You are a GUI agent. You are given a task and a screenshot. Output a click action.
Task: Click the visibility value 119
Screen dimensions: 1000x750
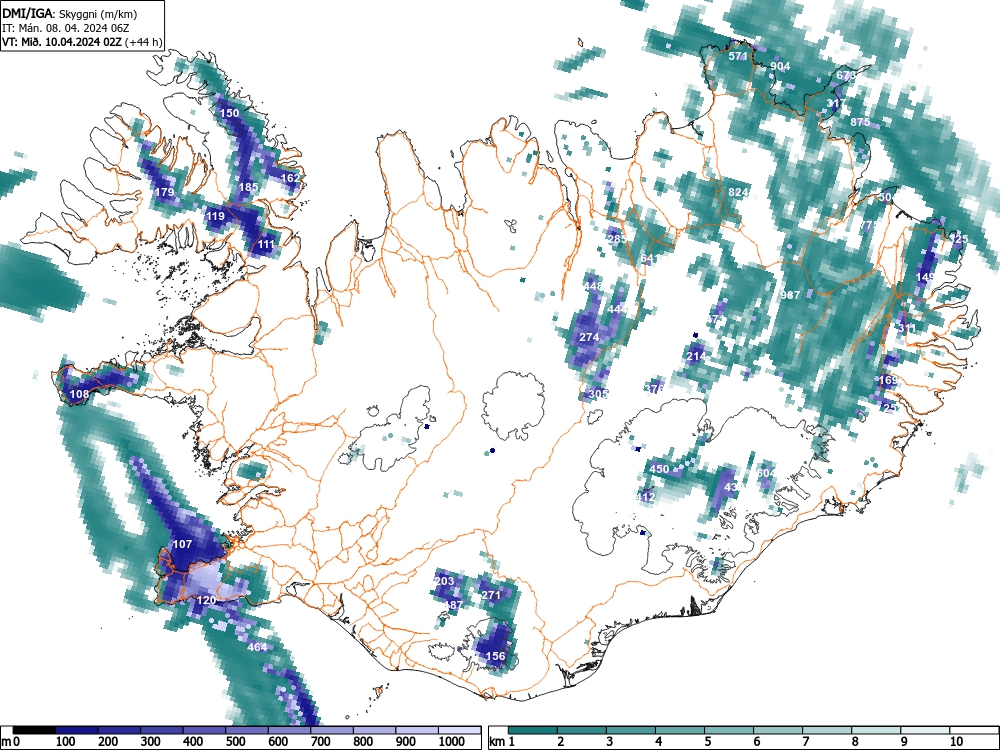click(216, 216)
